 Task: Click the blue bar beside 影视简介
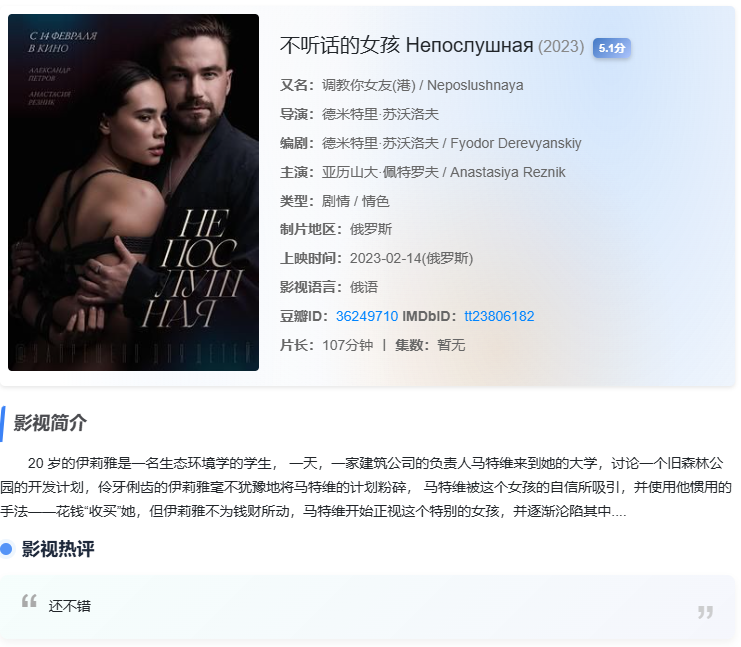coord(2,423)
